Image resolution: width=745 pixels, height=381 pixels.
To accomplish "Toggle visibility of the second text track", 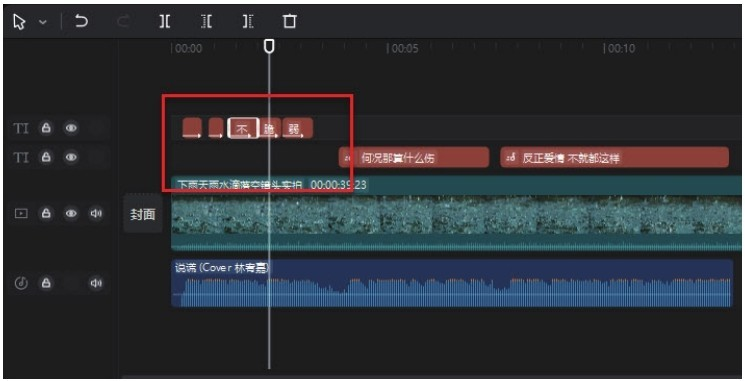I will (x=71, y=157).
